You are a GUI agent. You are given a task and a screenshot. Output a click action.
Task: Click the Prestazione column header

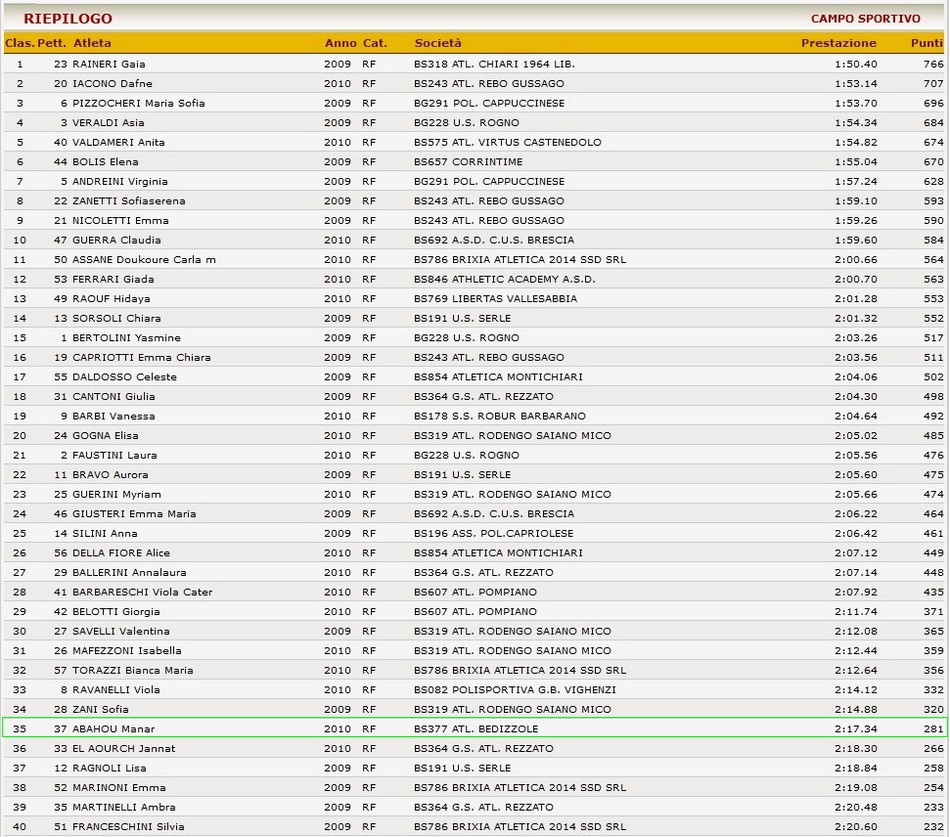839,43
